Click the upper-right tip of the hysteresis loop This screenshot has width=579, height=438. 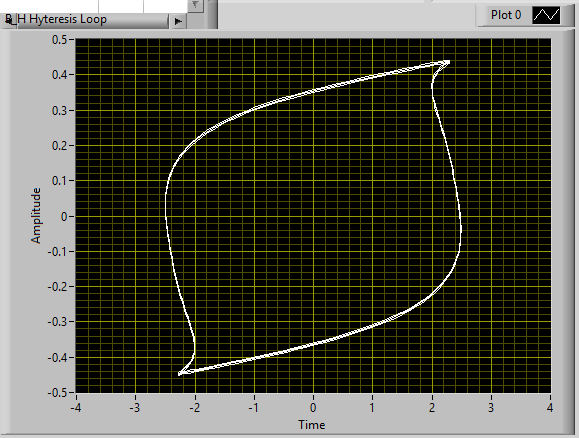click(x=448, y=62)
